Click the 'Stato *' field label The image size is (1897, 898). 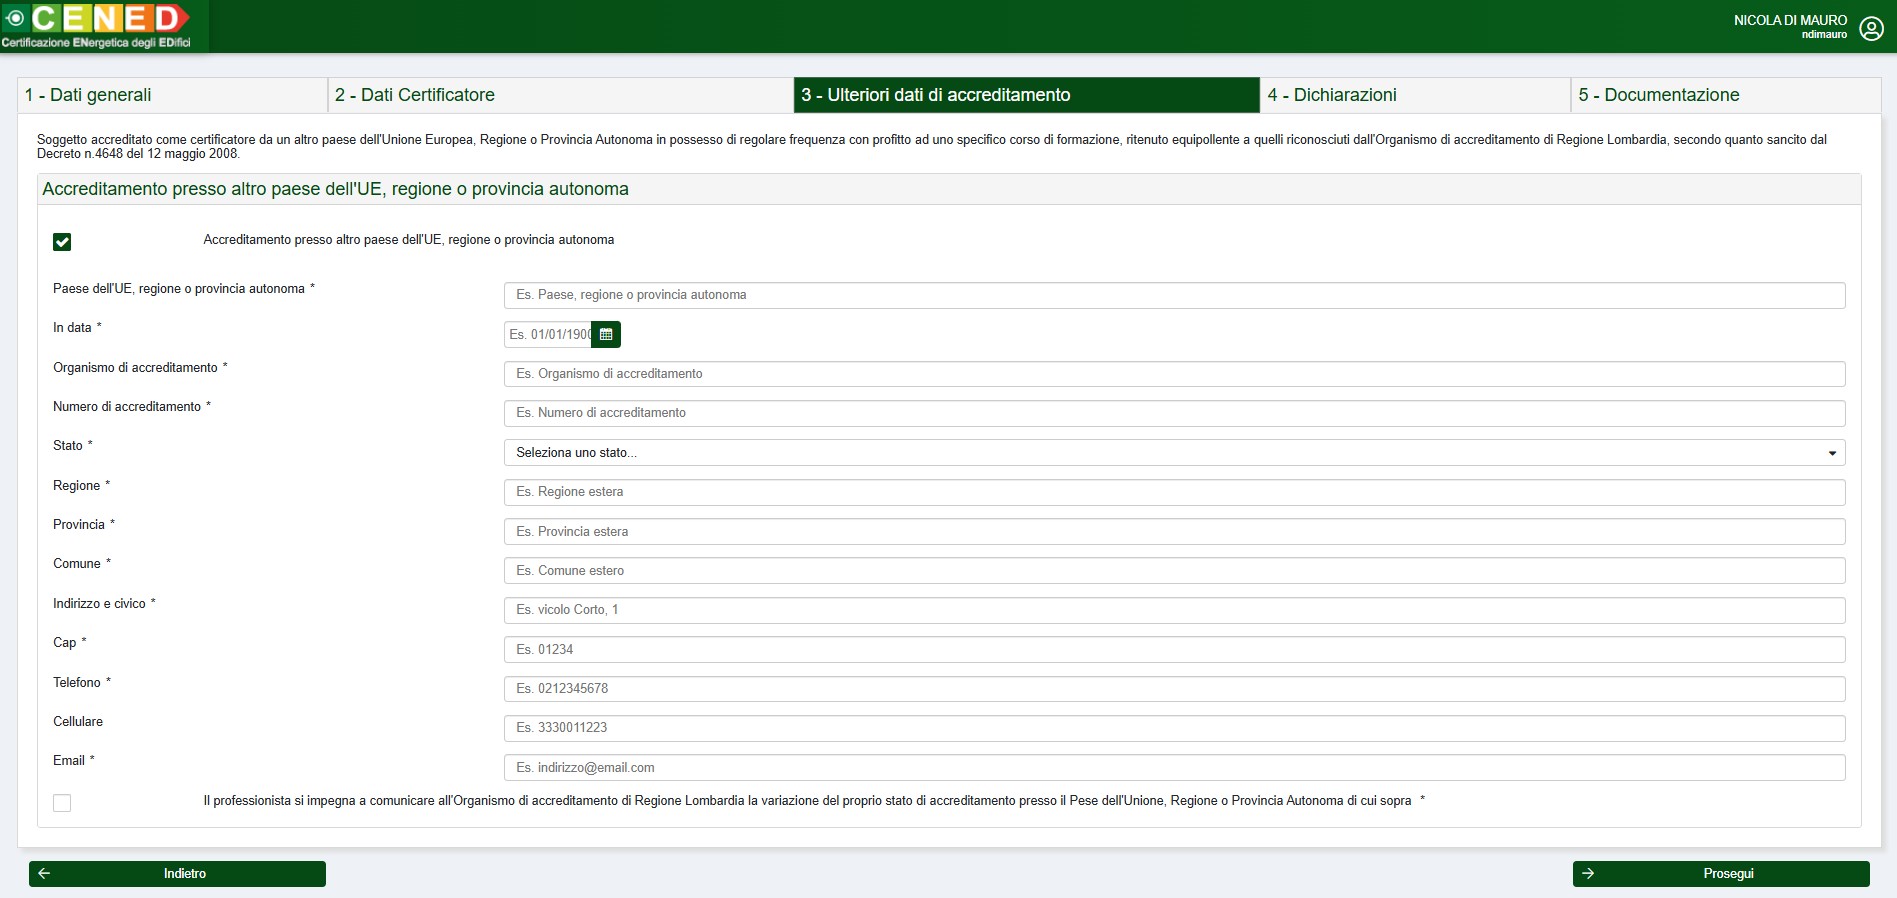(73, 446)
